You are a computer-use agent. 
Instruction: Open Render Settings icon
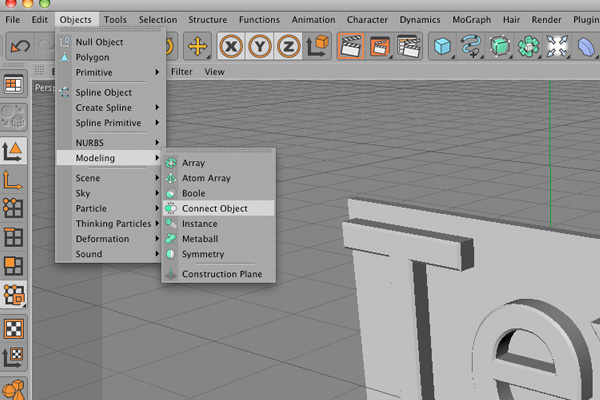[408, 46]
